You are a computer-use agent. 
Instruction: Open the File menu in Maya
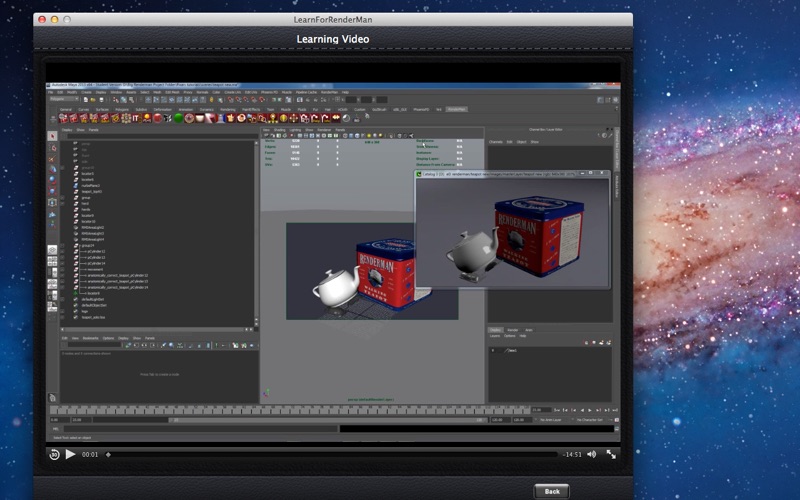point(51,92)
